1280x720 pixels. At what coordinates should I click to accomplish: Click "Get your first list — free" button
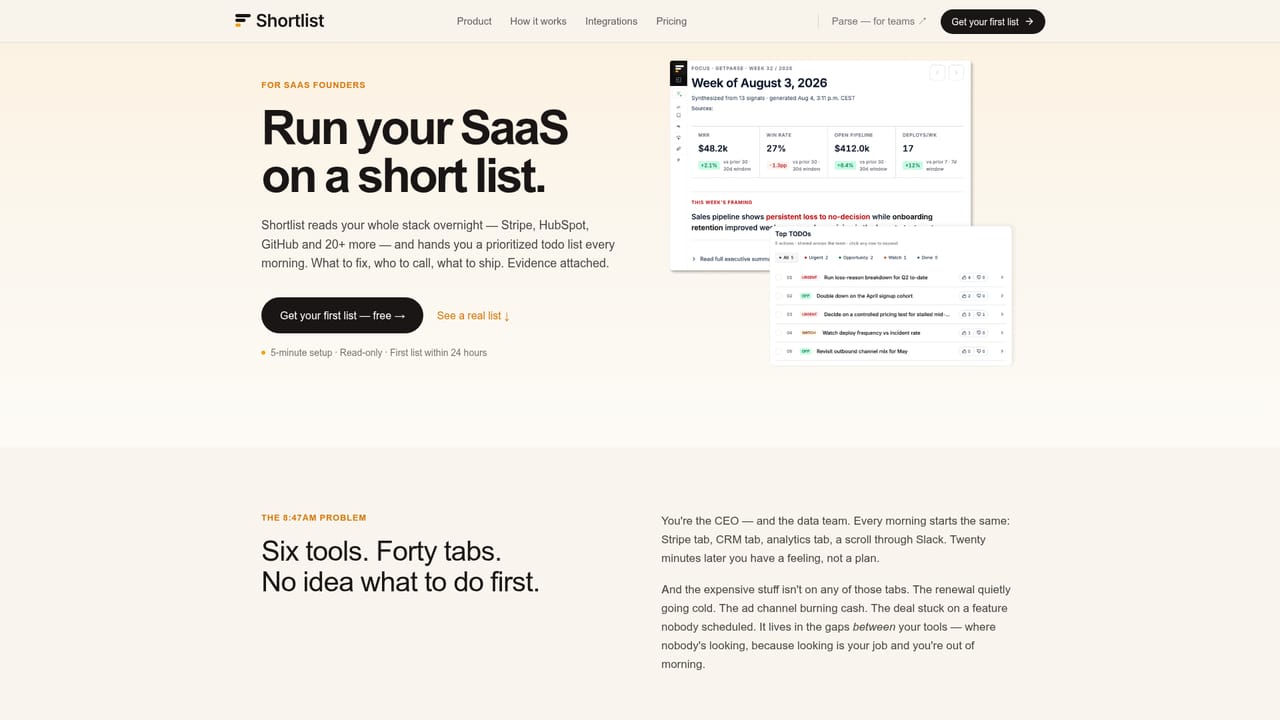click(342, 315)
